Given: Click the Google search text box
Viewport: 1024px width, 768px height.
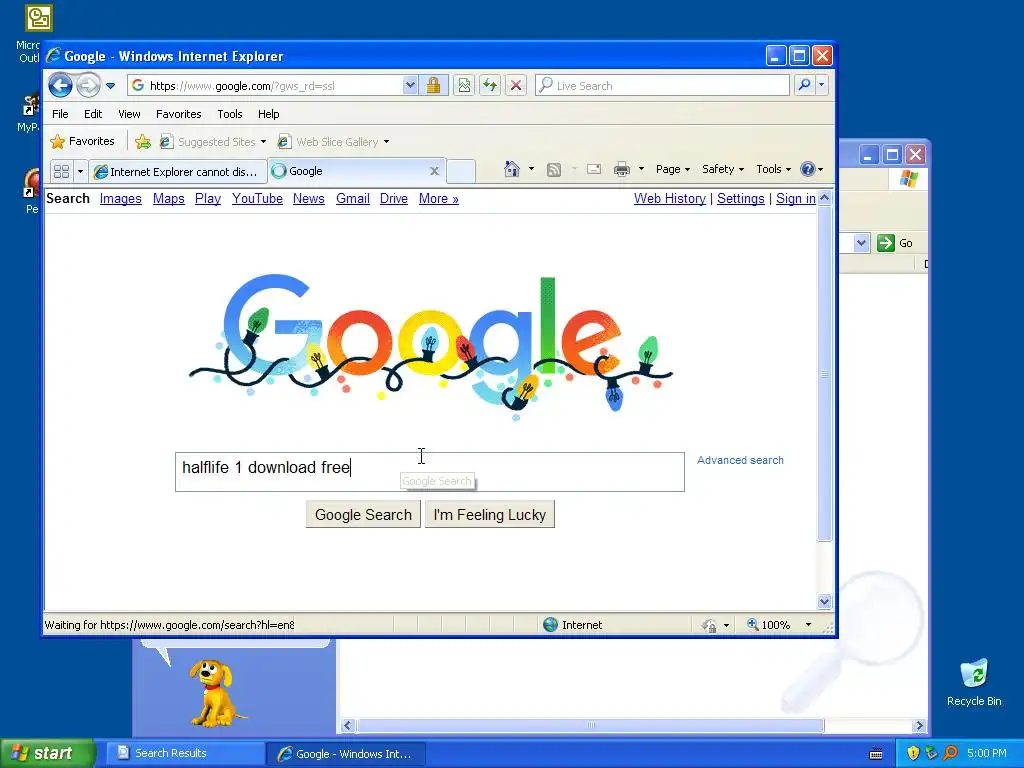Looking at the screenshot, I should [430, 472].
